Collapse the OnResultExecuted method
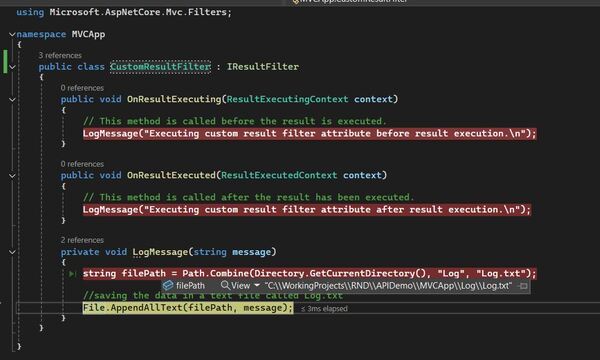600x360 pixels. coord(12,176)
